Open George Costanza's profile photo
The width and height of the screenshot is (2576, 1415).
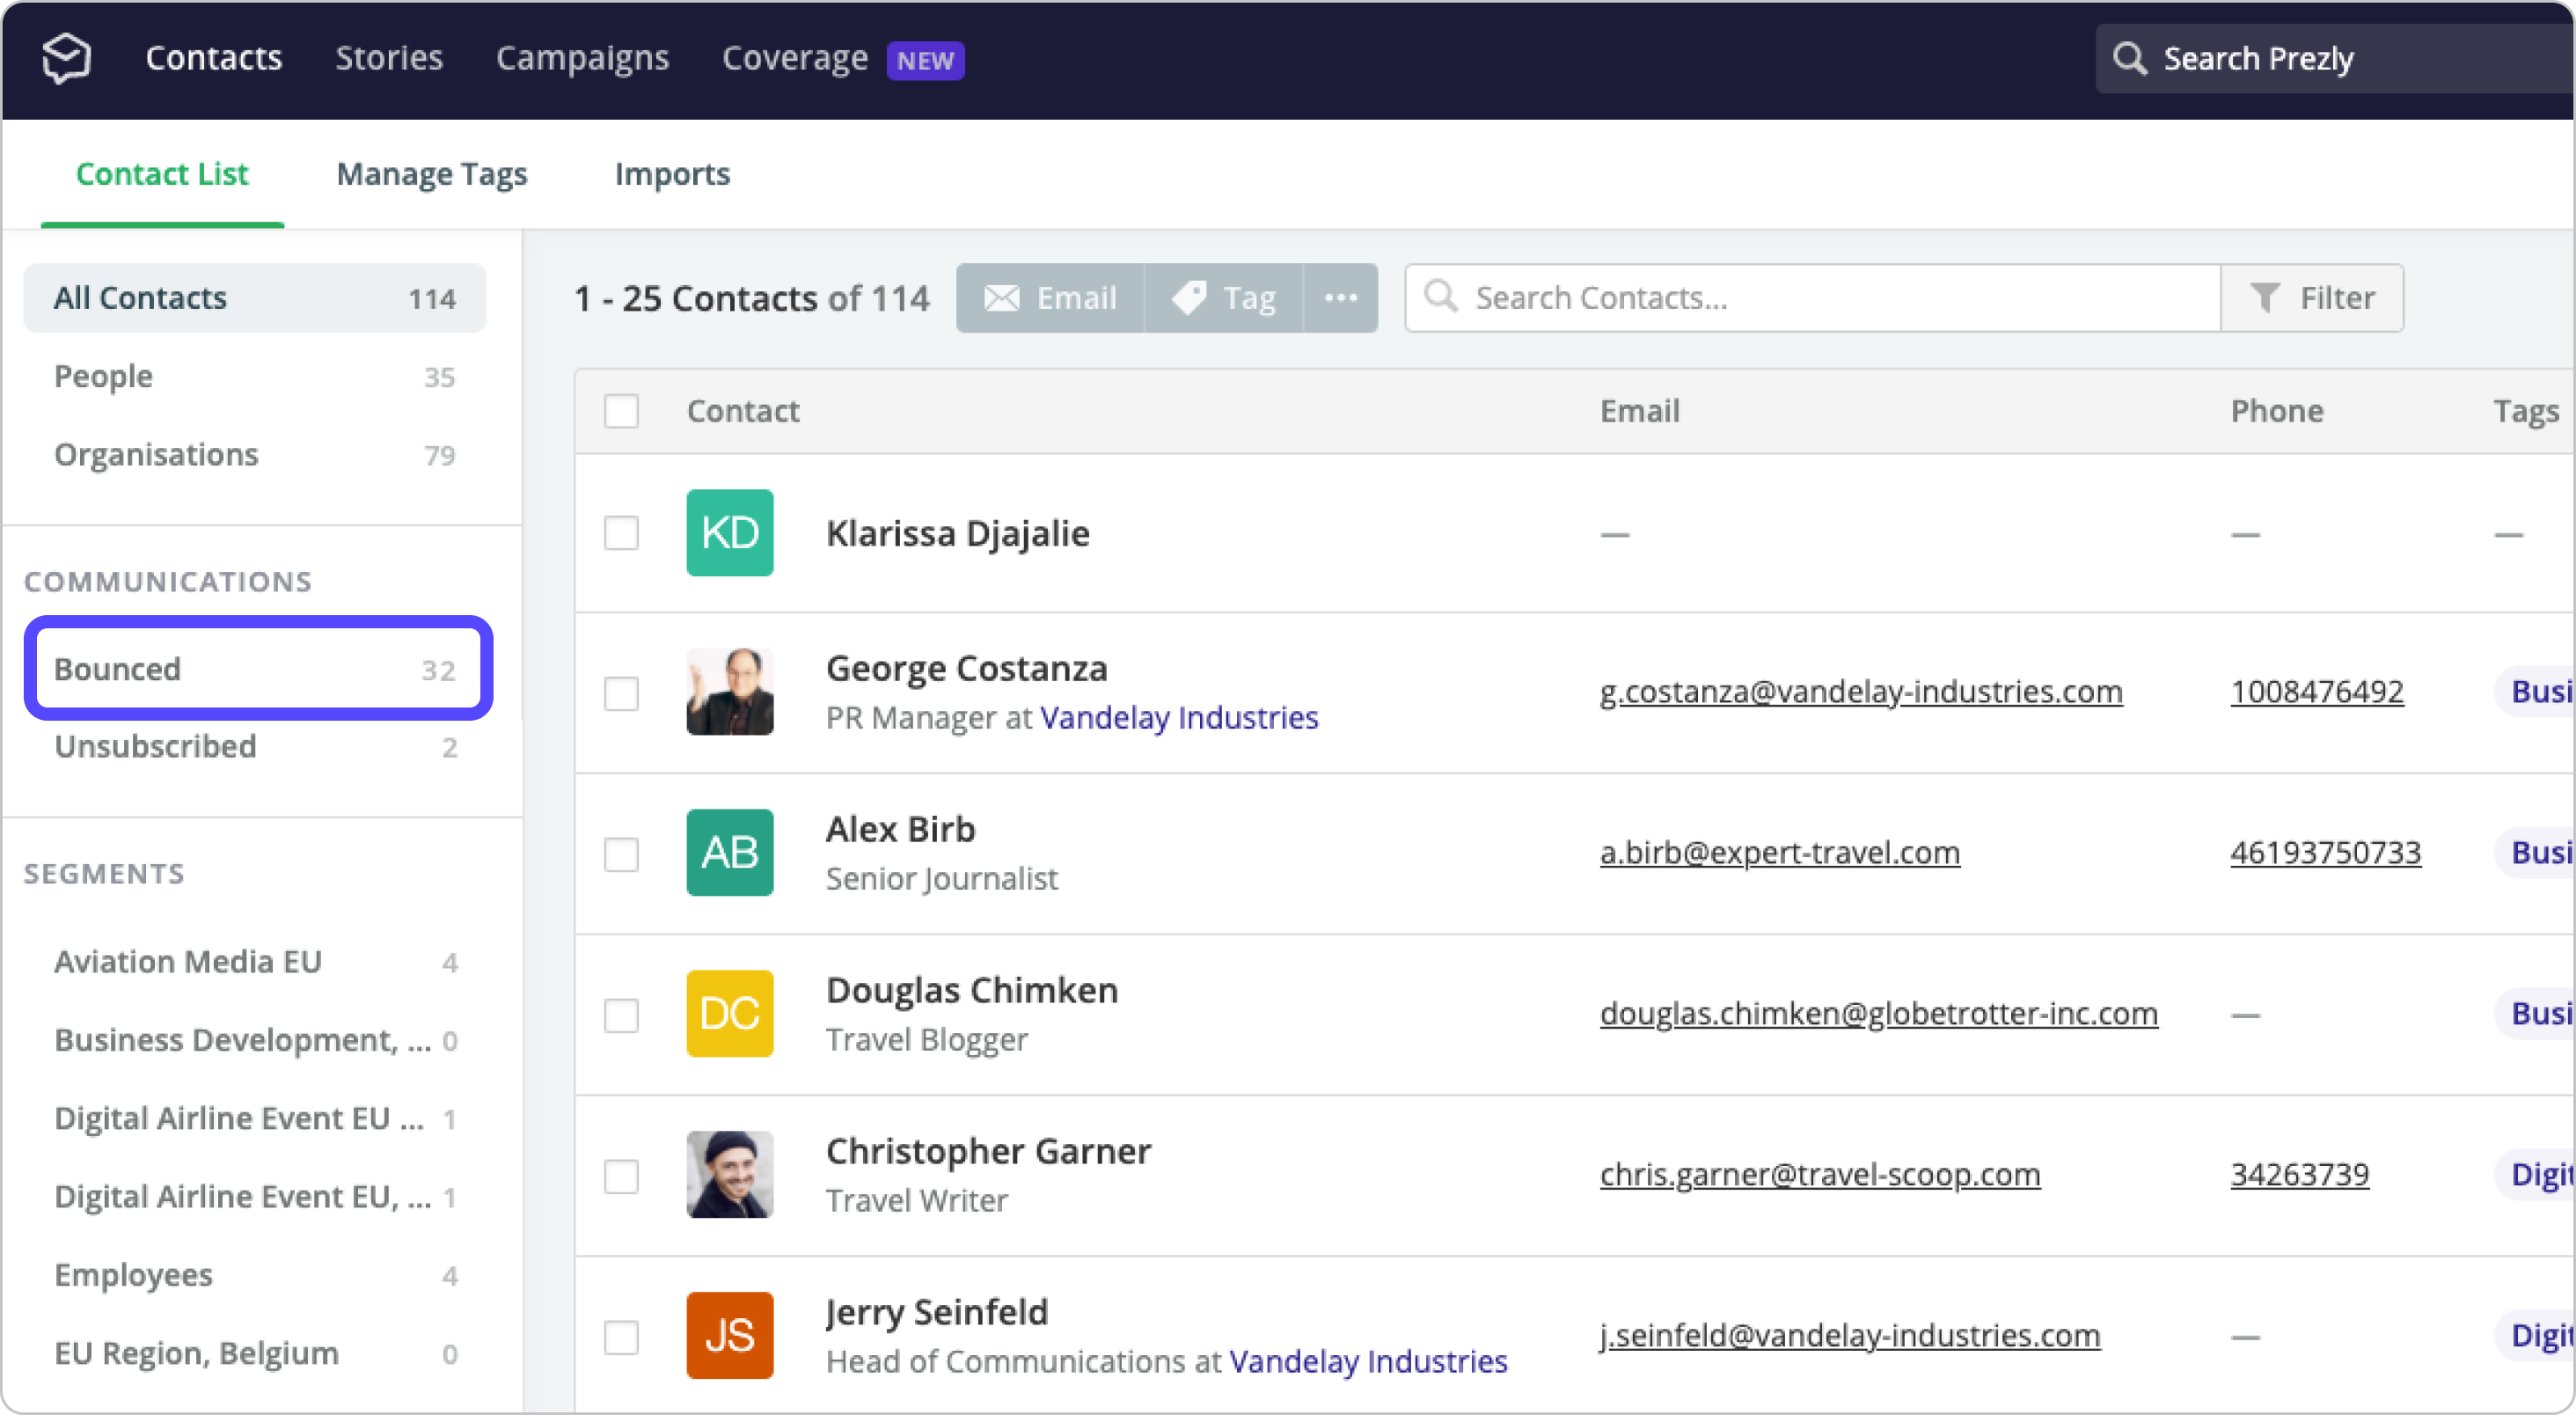(730, 692)
